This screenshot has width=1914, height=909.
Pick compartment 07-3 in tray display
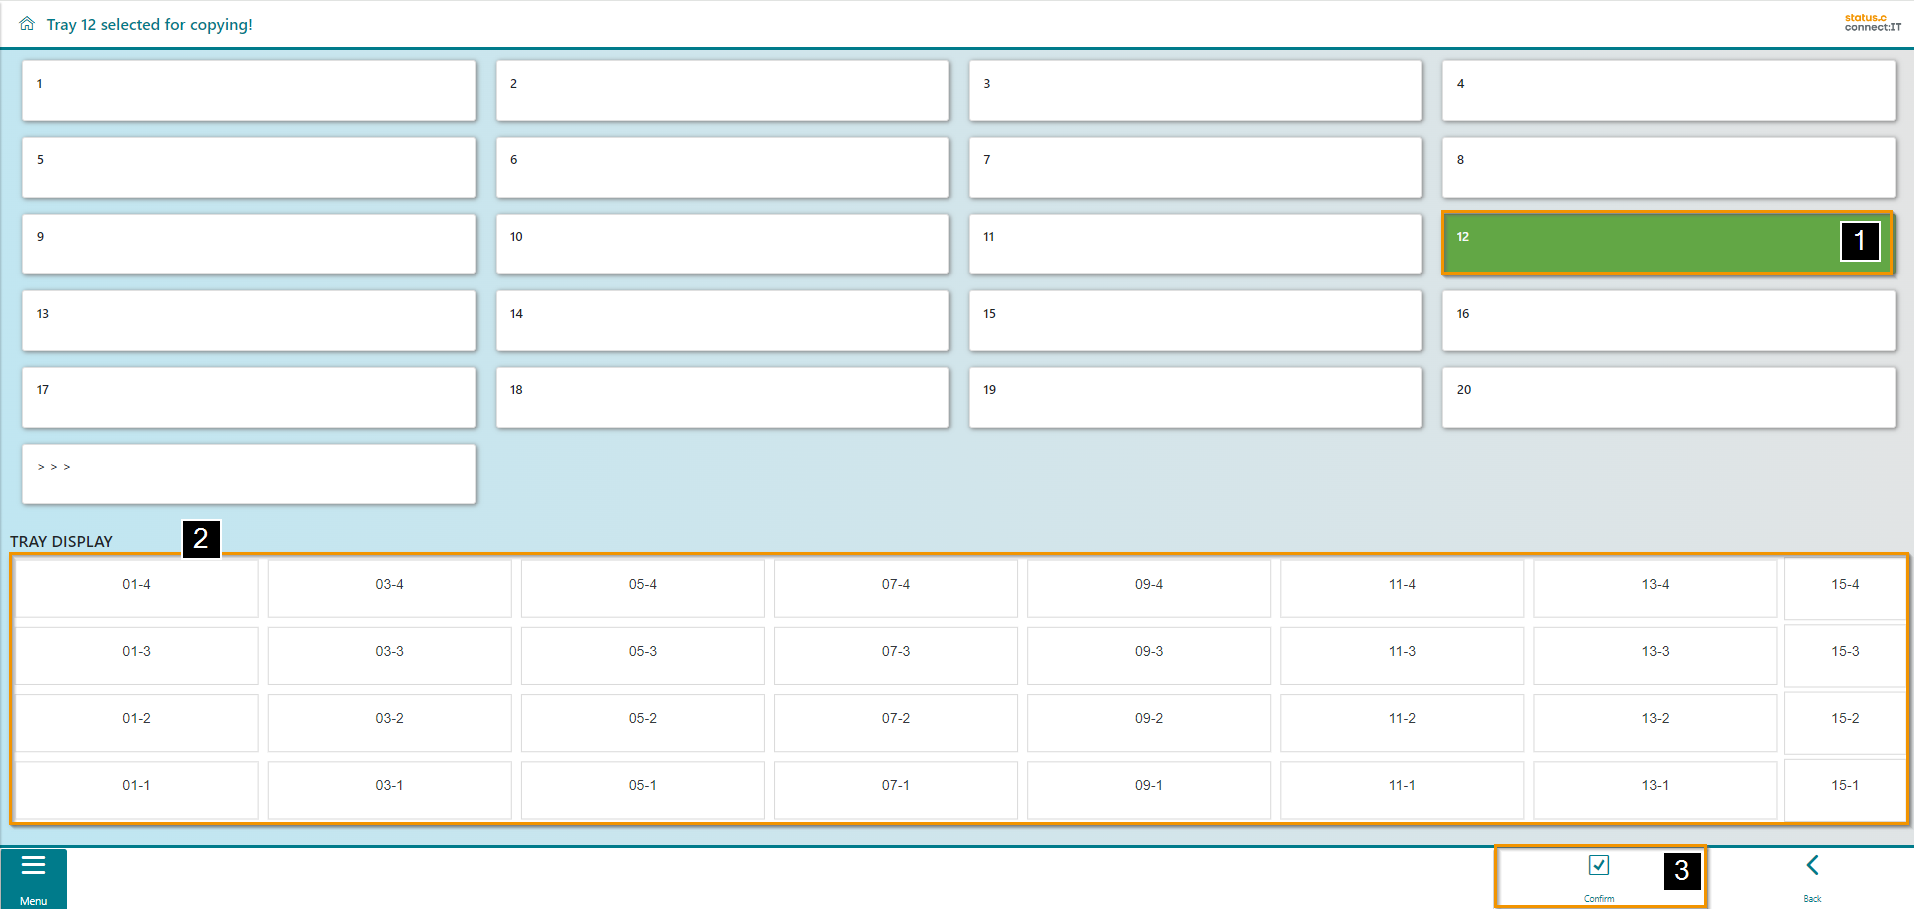click(896, 652)
